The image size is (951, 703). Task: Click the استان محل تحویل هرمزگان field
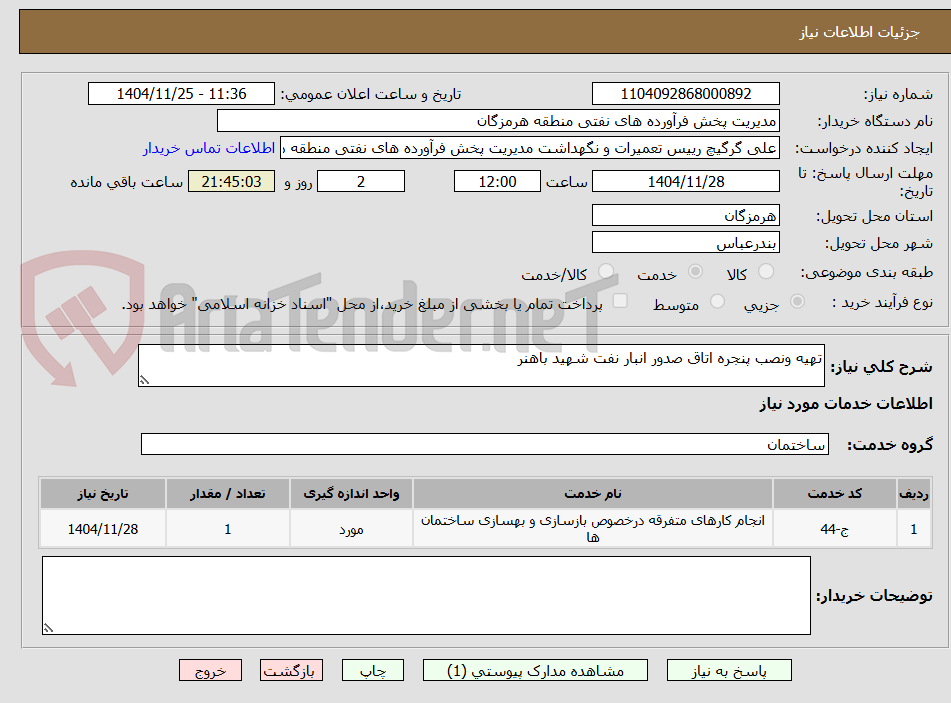coord(685,216)
